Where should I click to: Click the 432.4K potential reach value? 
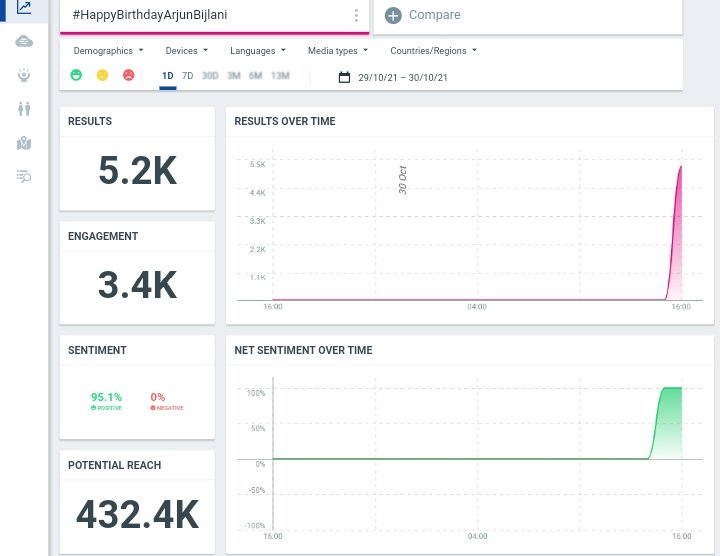point(137,514)
